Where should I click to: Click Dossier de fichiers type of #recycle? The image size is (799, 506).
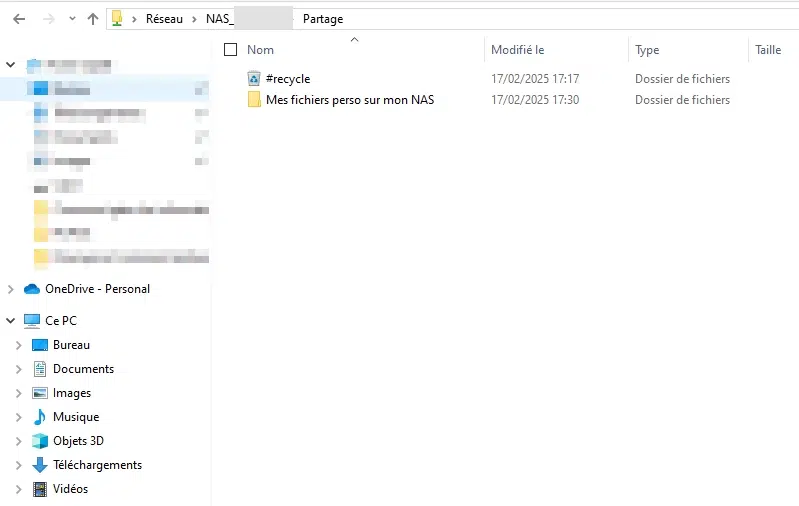[682, 79]
